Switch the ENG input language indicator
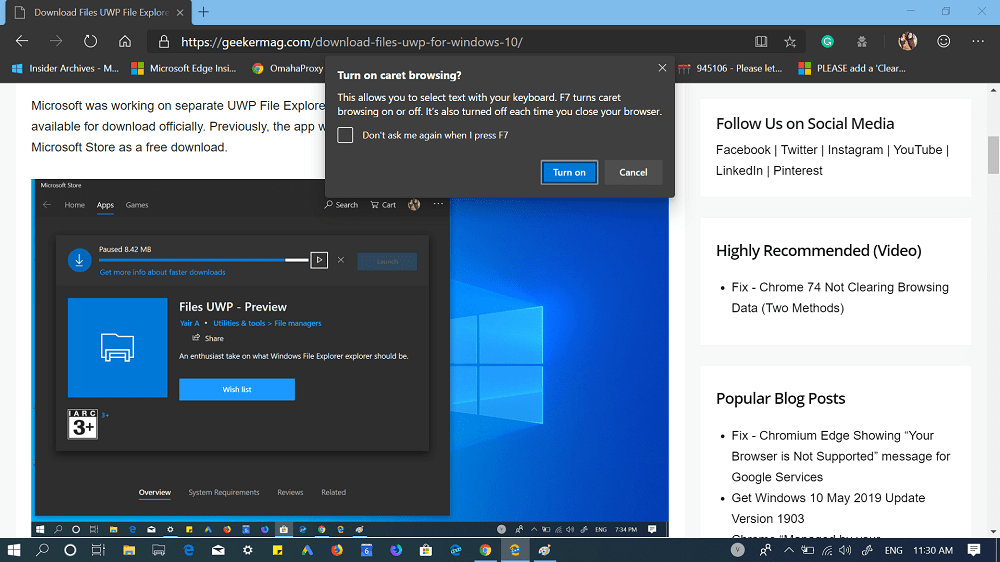 pos(893,550)
